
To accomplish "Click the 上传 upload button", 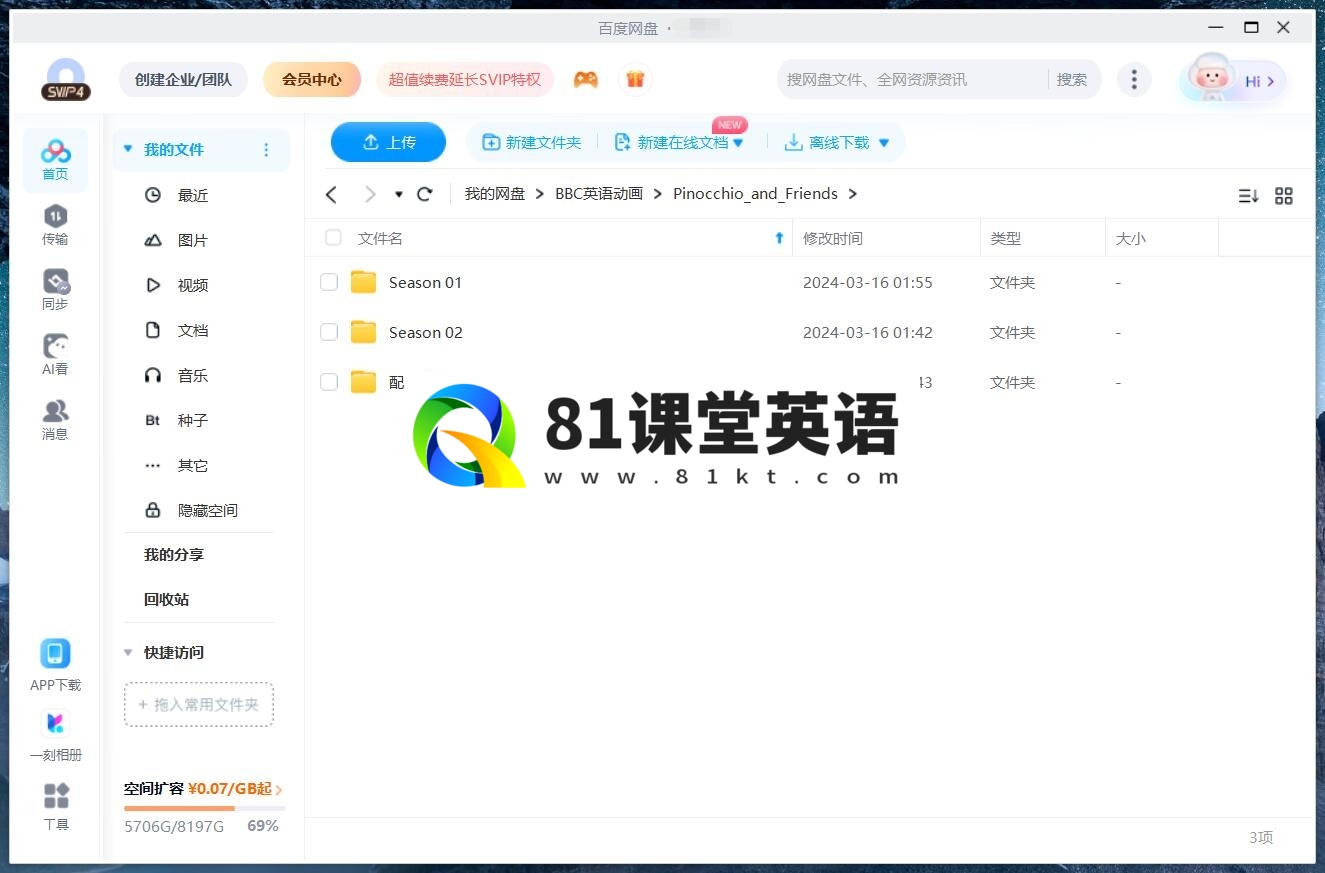I will pyautogui.click(x=388, y=142).
